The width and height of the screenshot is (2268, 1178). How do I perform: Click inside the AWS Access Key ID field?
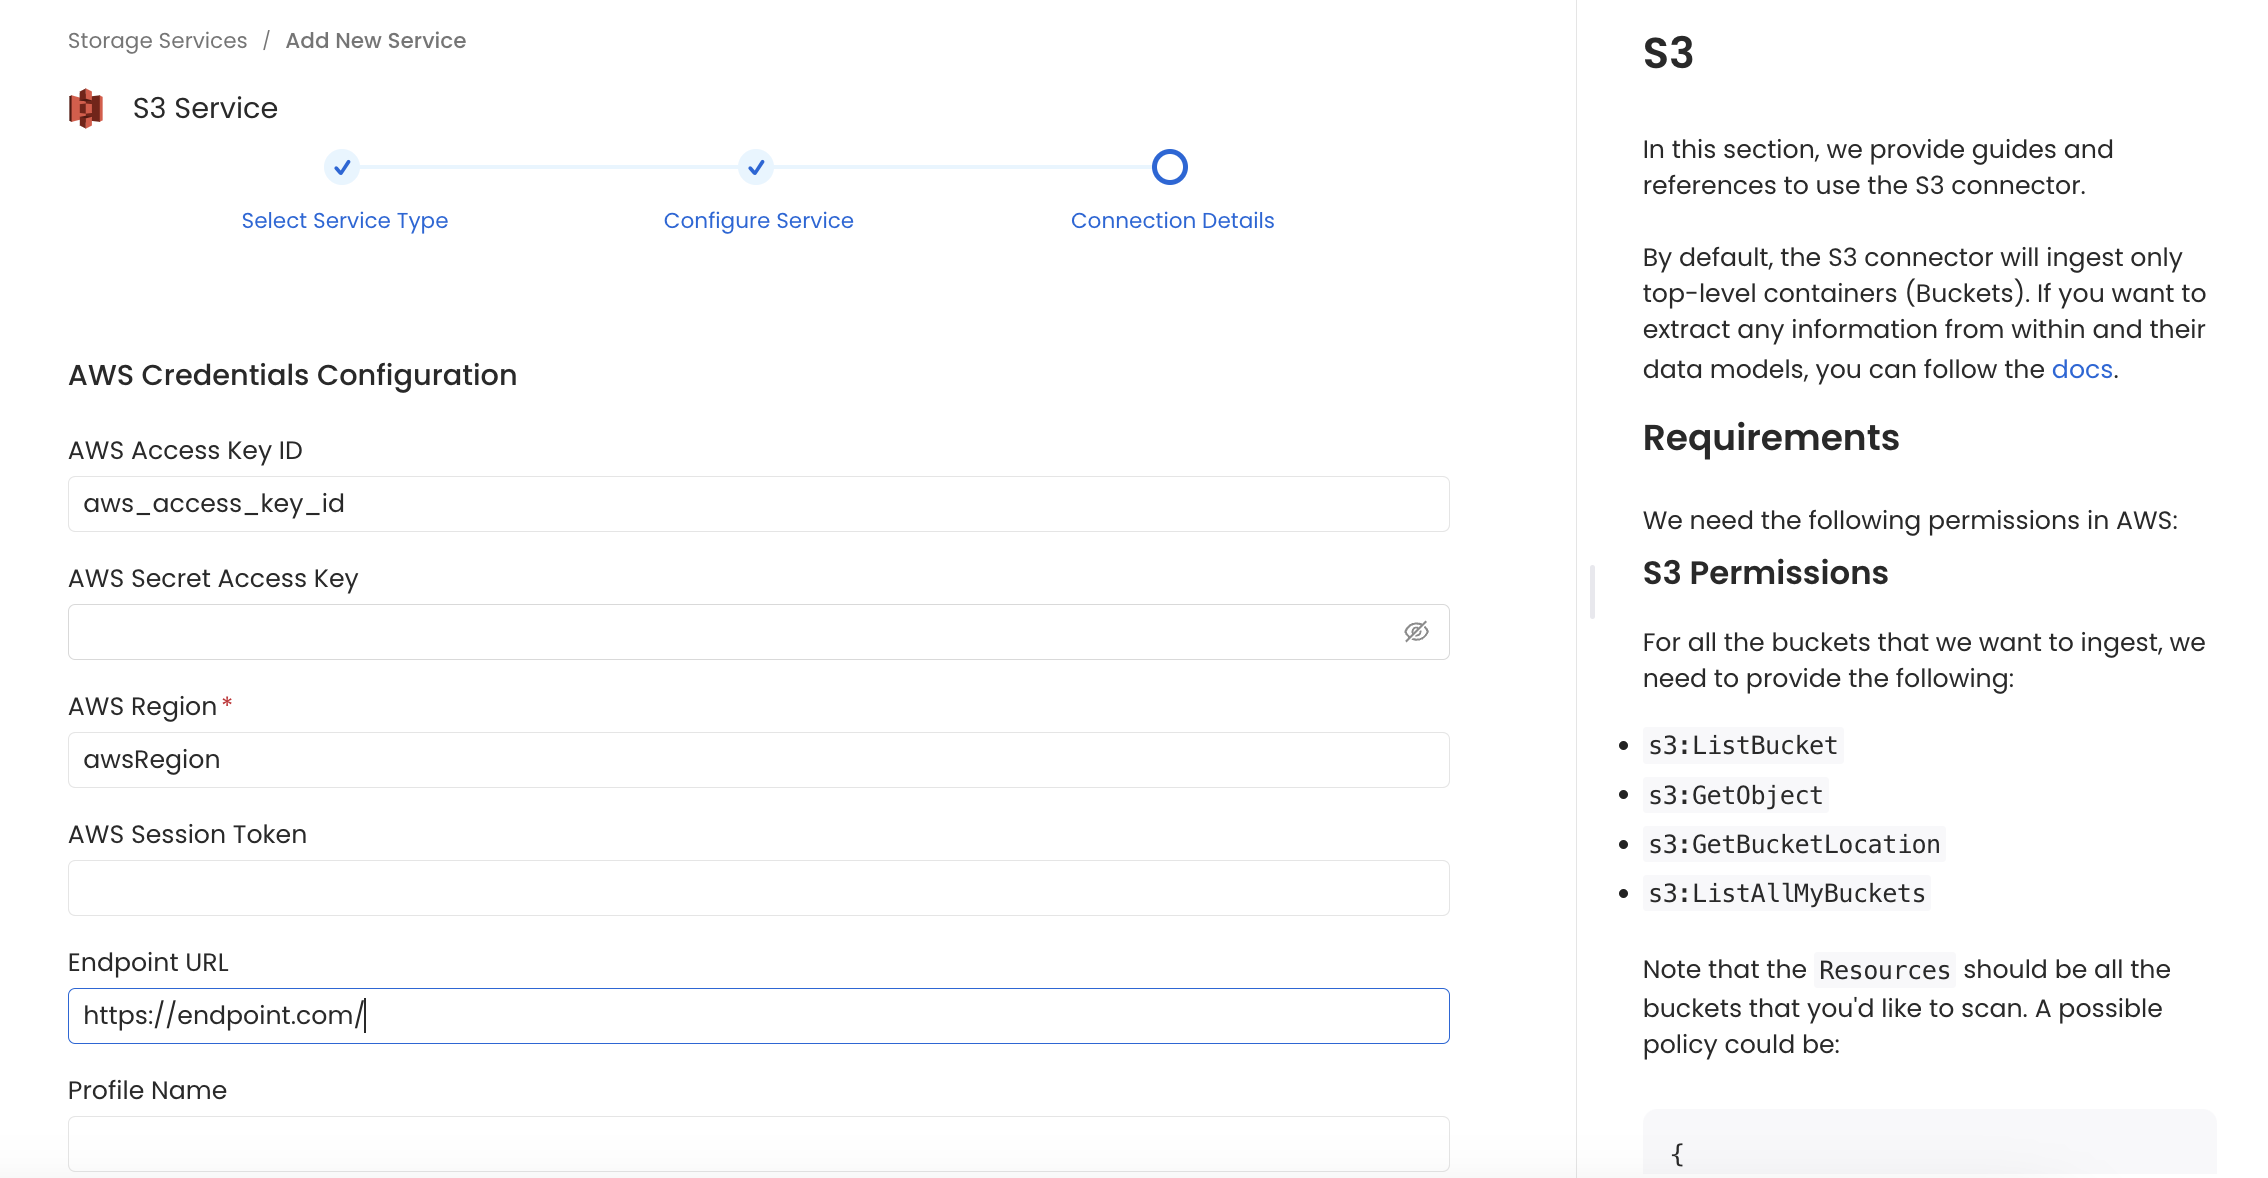coord(757,503)
